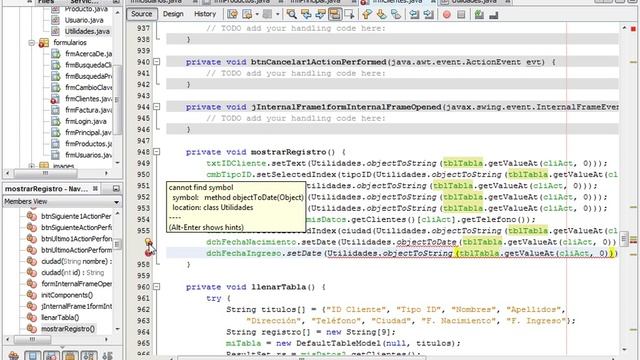Select frmClientes.java with error badge
The height and width of the screenshot is (360, 640).
[88, 99]
